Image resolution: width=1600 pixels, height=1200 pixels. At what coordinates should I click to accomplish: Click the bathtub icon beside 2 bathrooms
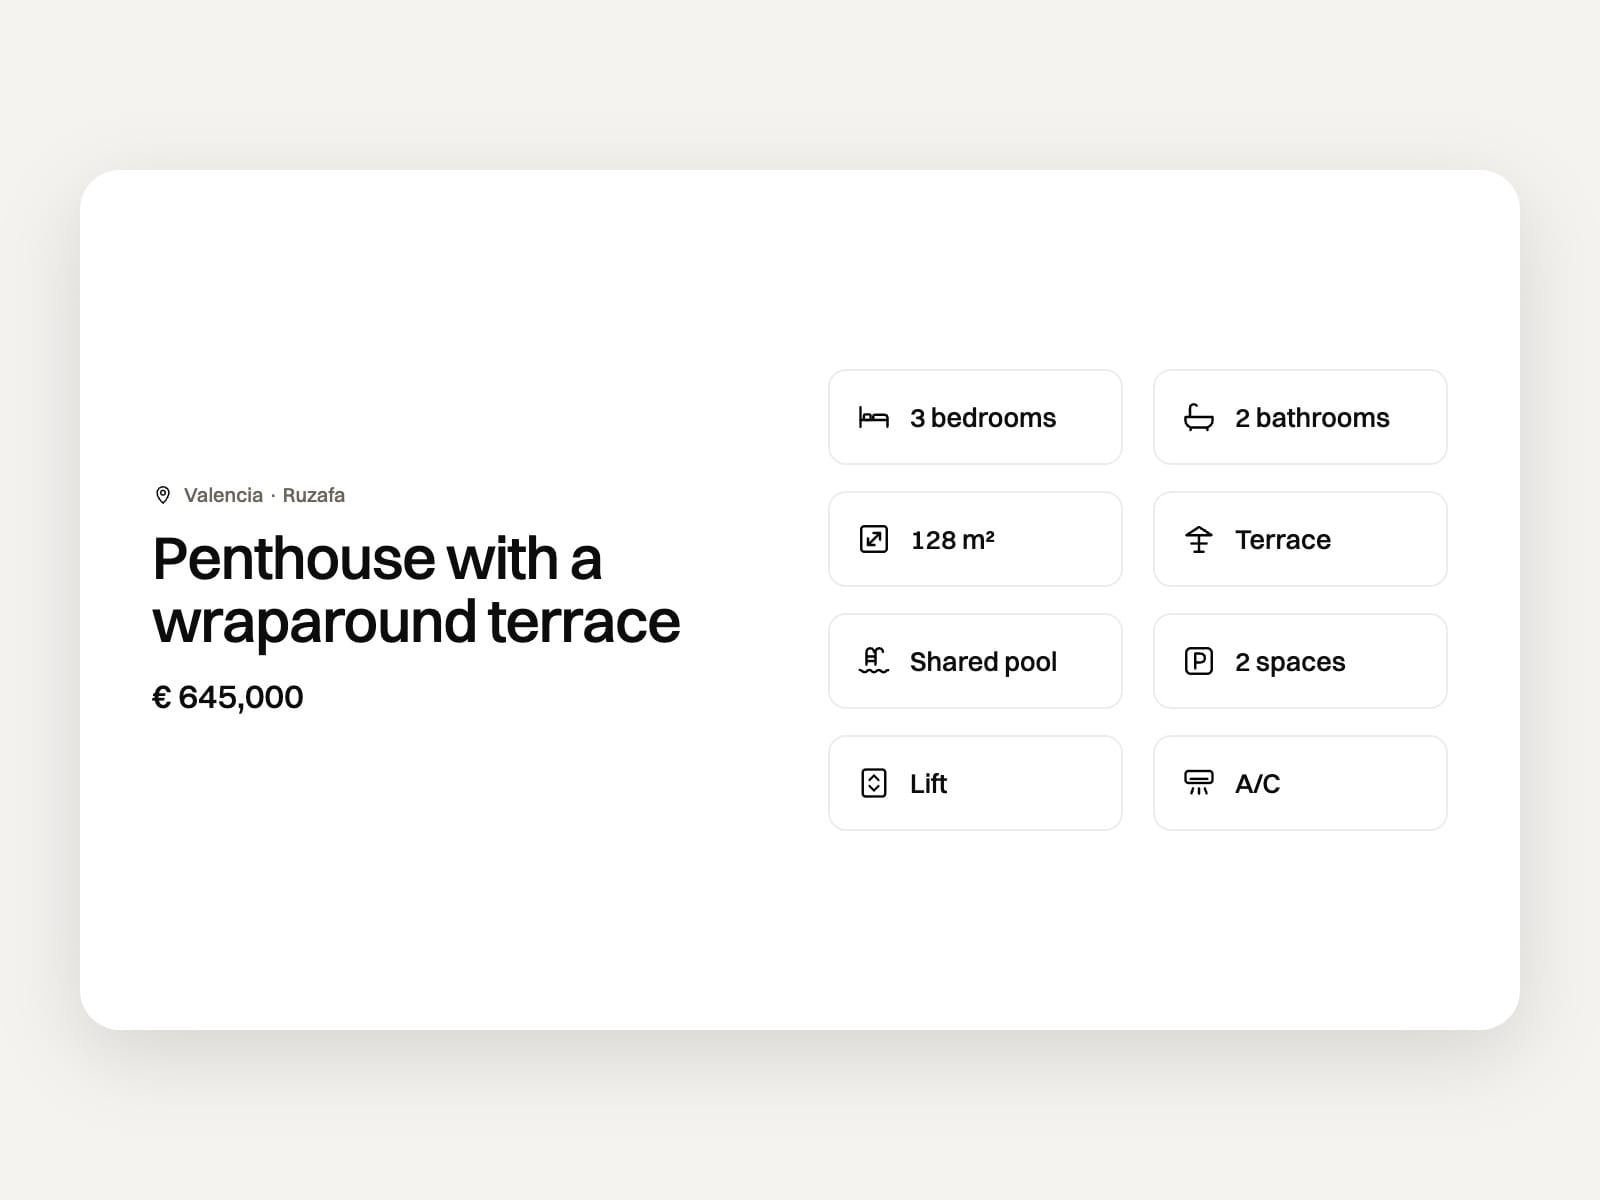[x=1198, y=418]
